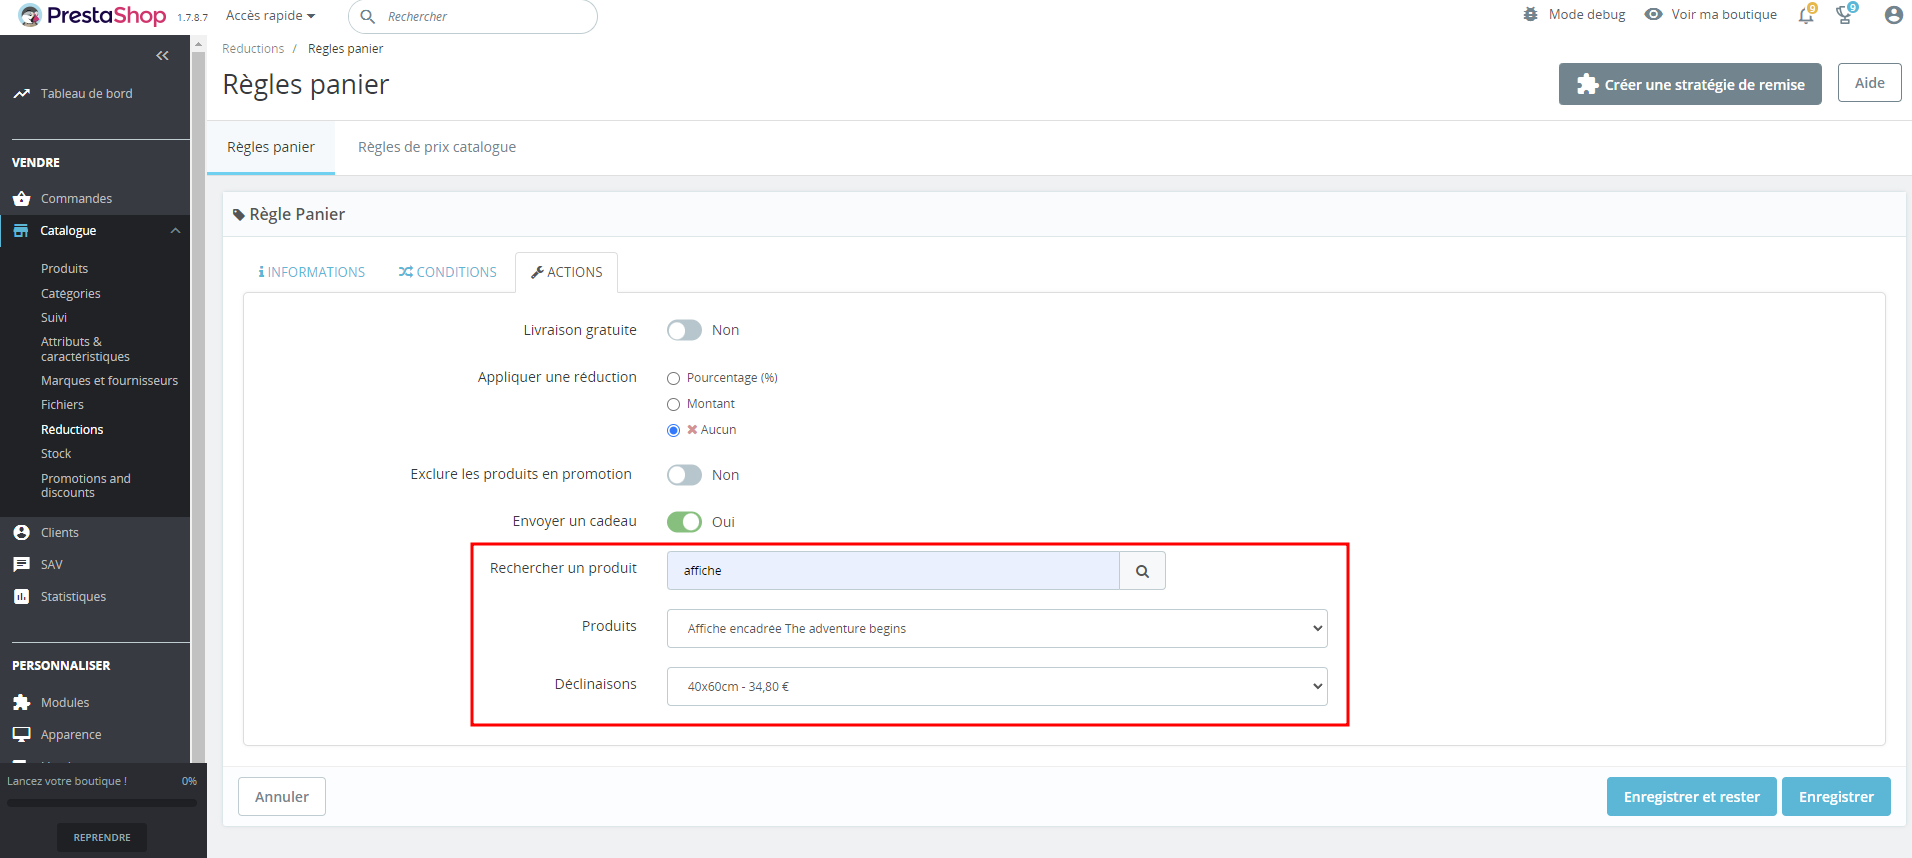
Task: Click the Rechercher un produit field
Action: point(893,571)
